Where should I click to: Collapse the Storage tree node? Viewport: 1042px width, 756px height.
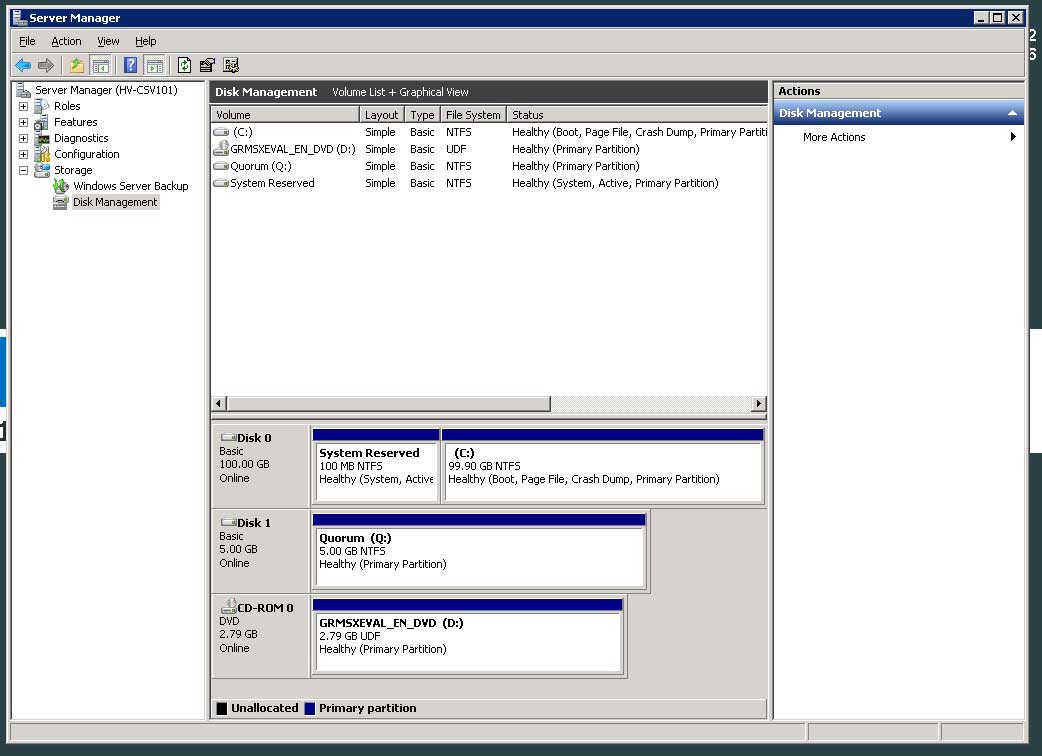click(x=23, y=170)
